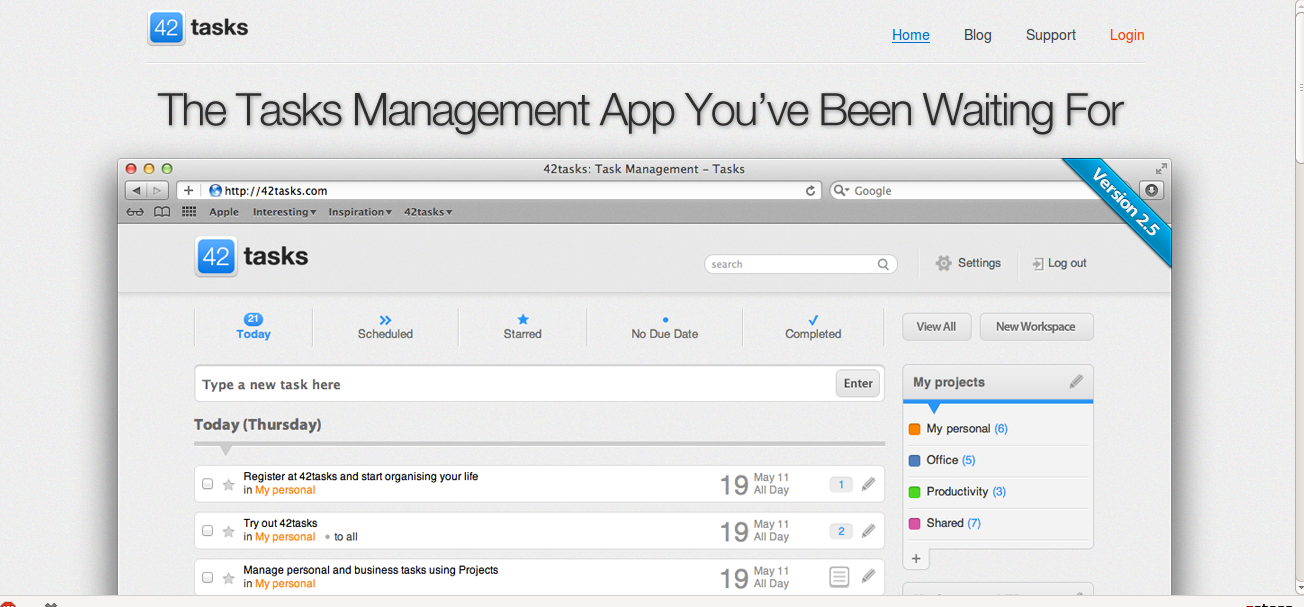
Task: Click the Enter button to add the task
Action: tap(858, 383)
